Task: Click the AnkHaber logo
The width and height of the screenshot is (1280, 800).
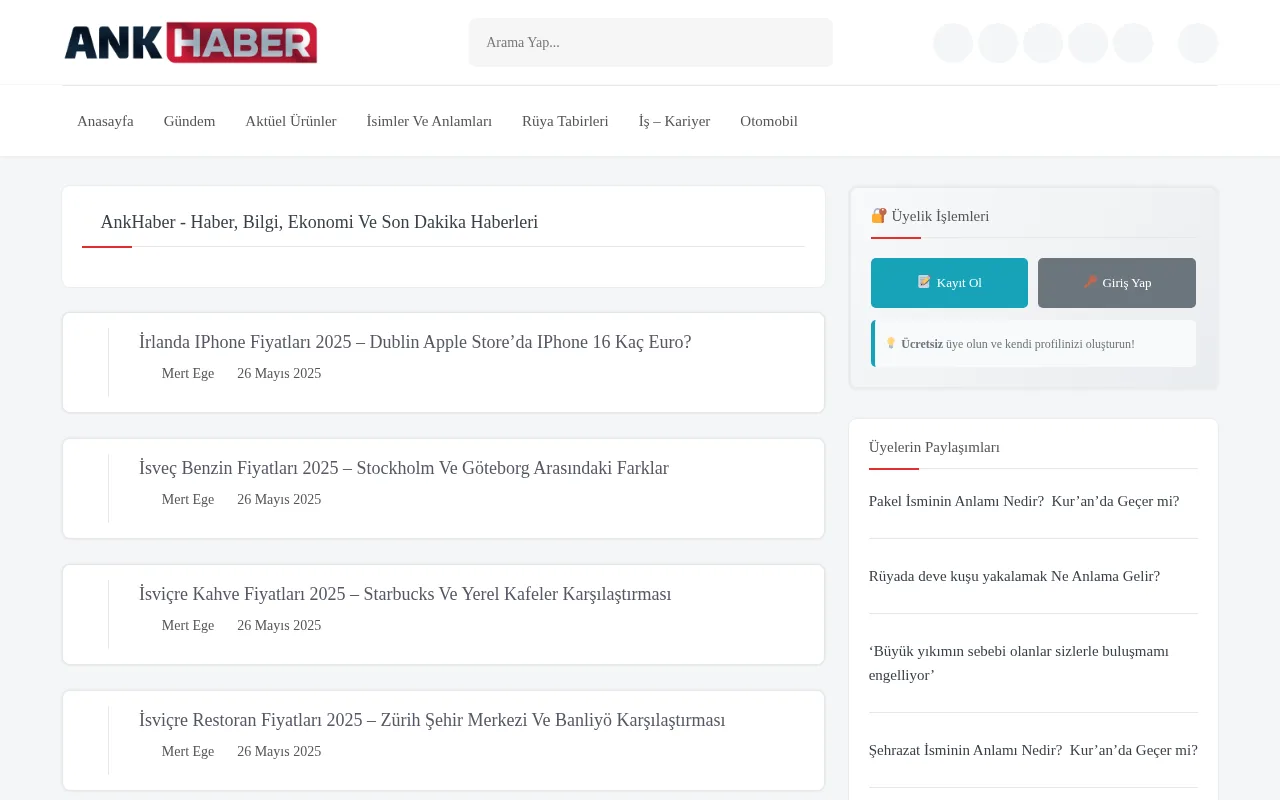Action: pyautogui.click(x=189, y=42)
